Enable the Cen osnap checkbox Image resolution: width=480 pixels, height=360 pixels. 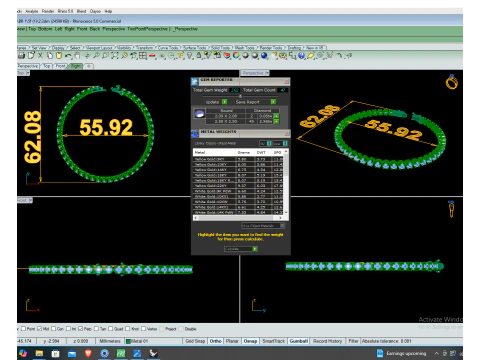[x=54, y=329]
